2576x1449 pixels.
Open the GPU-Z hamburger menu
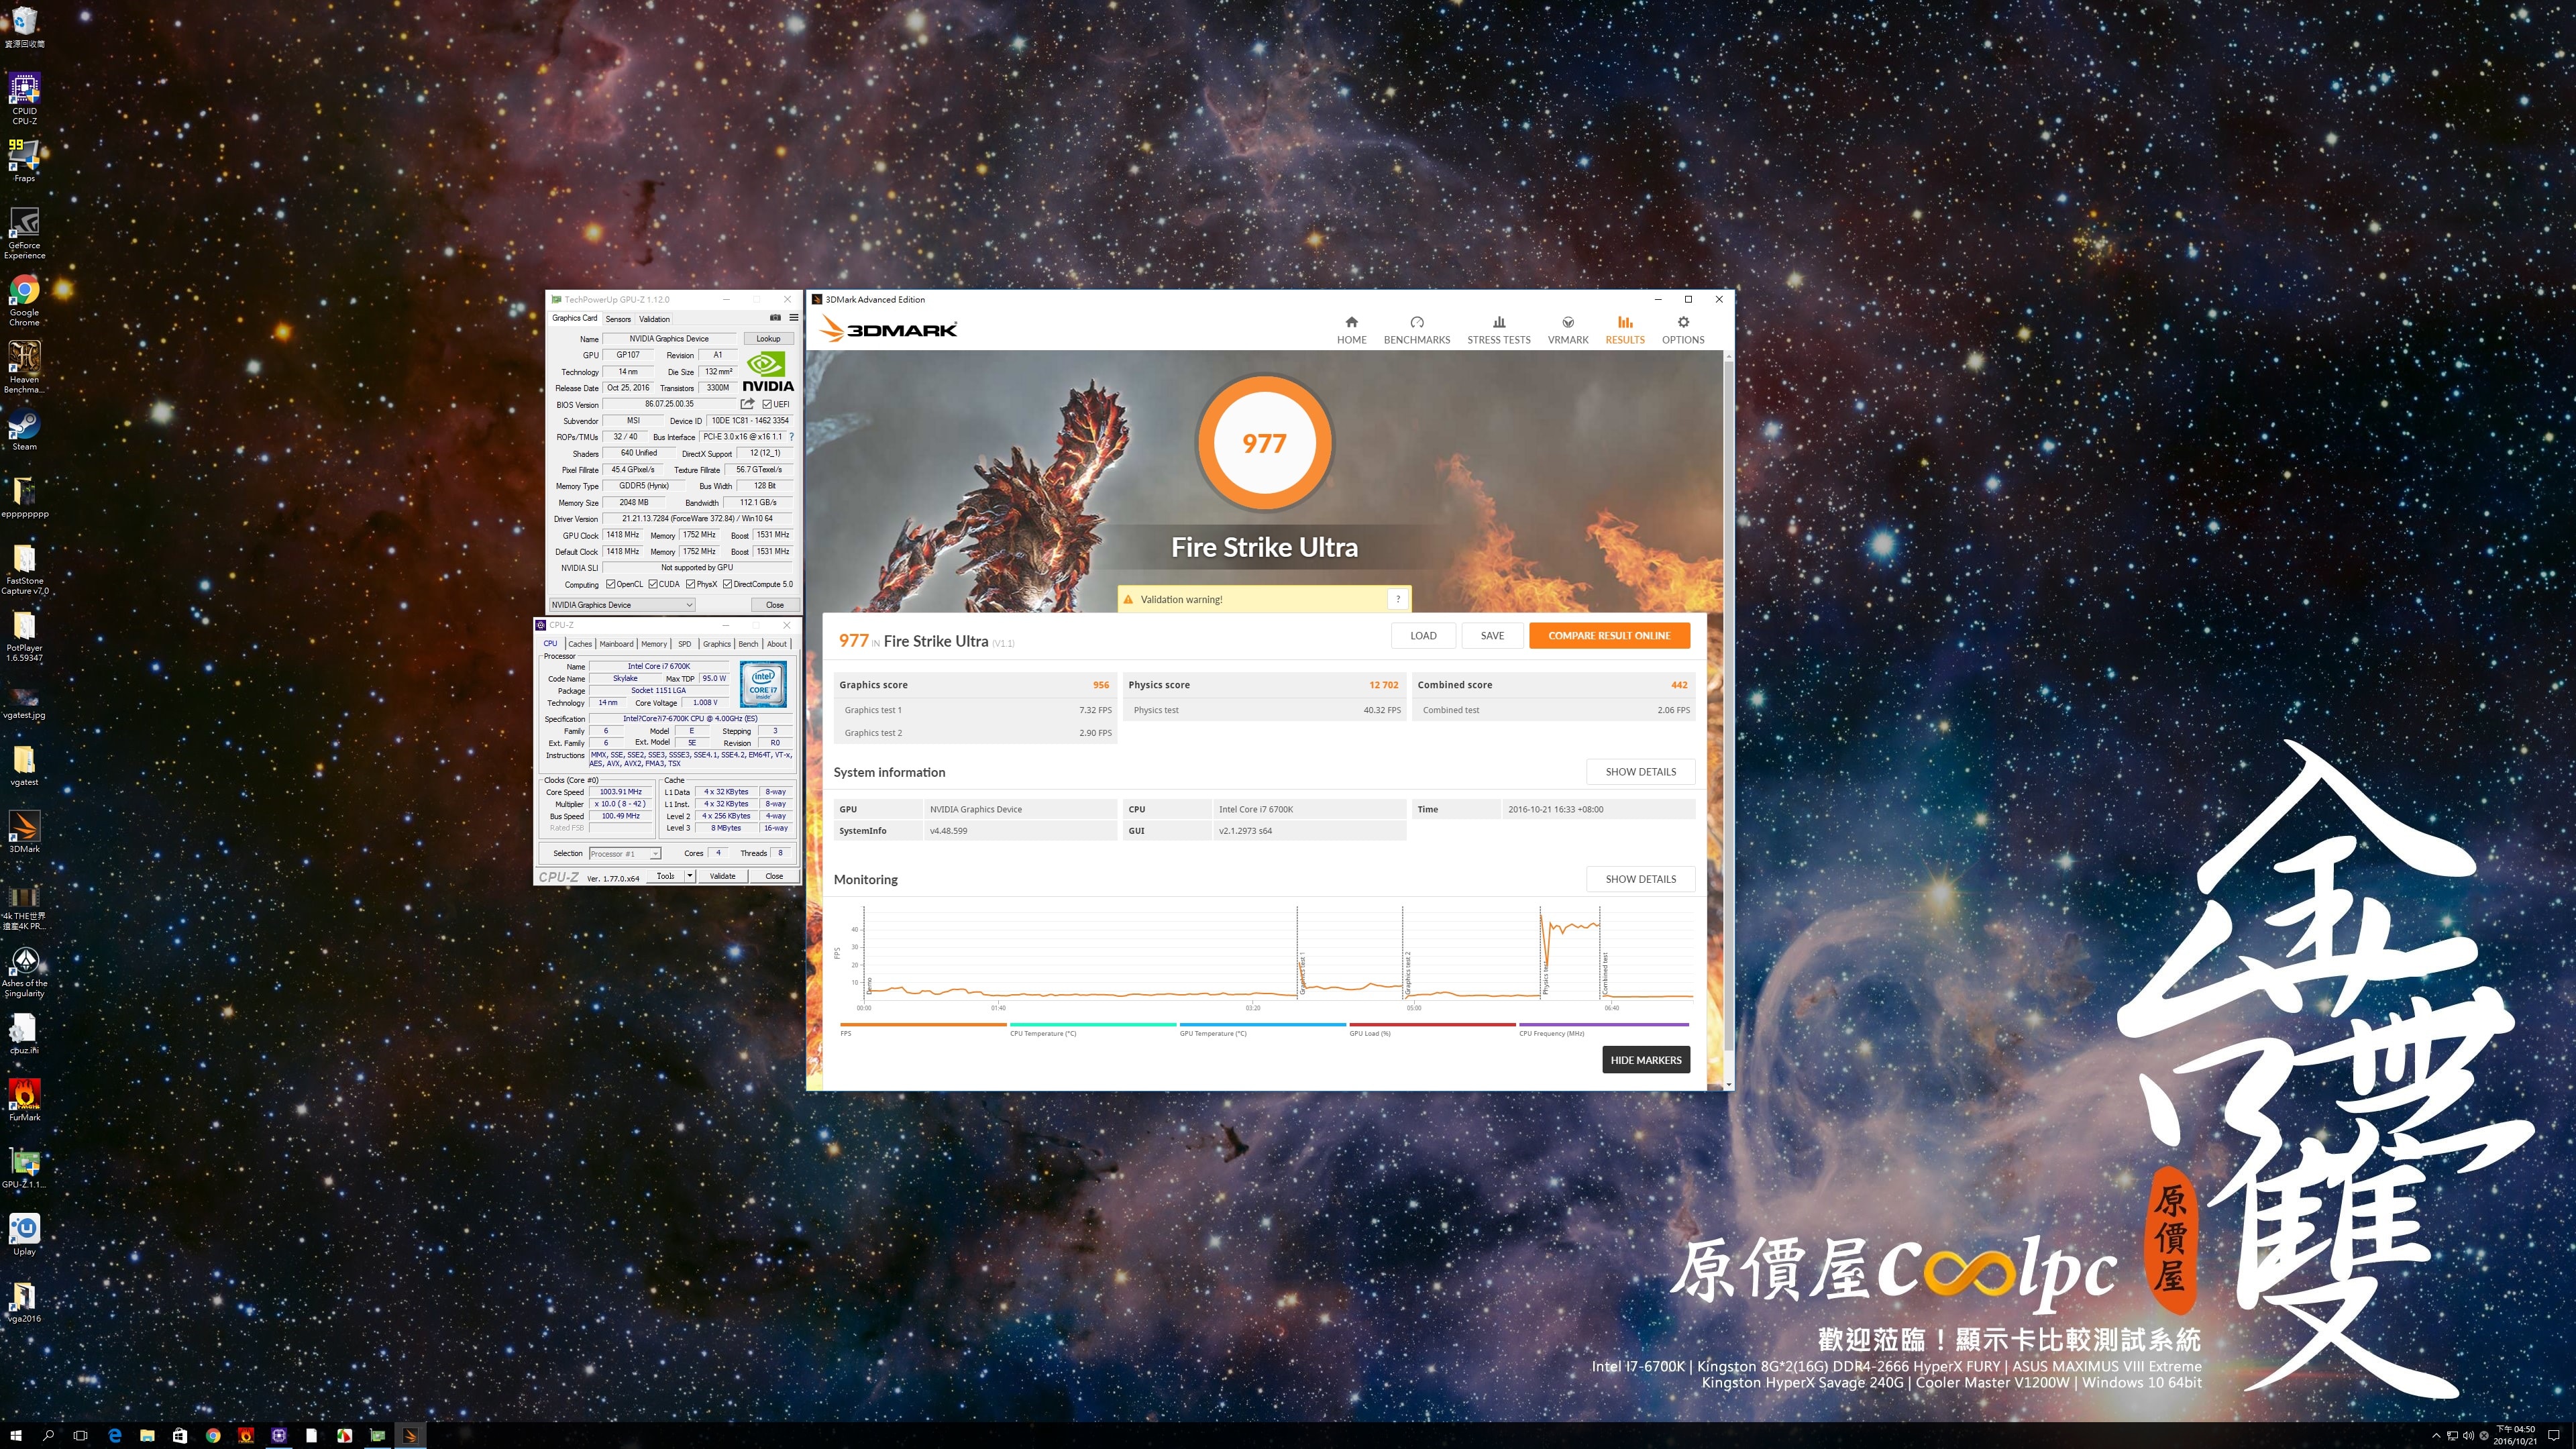794,318
